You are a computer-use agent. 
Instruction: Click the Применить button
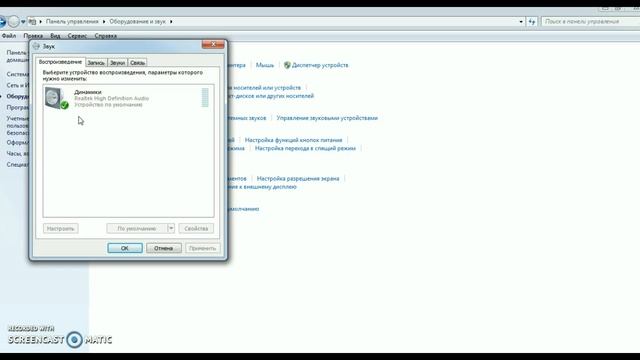(x=202, y=248)
